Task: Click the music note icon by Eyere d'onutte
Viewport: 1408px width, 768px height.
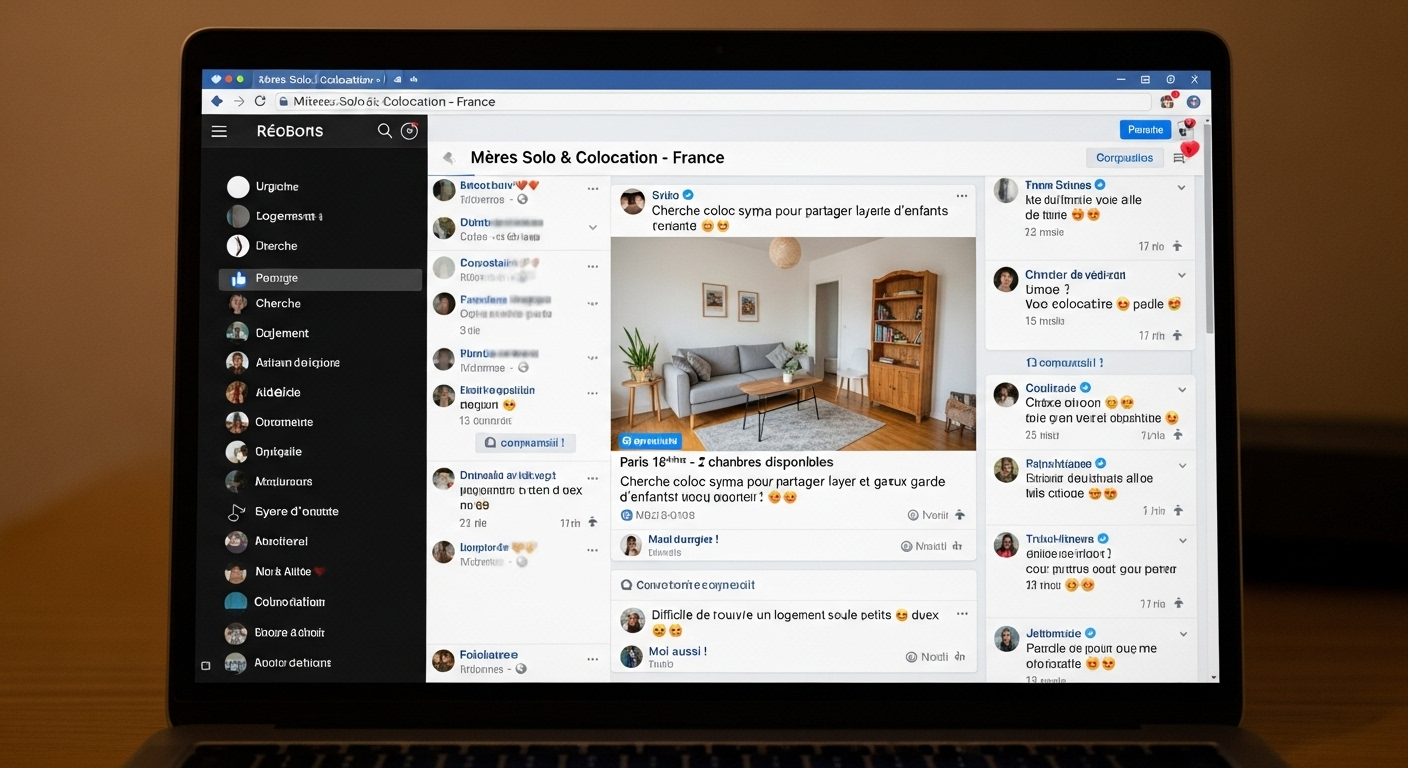Action: coord(236,512)
